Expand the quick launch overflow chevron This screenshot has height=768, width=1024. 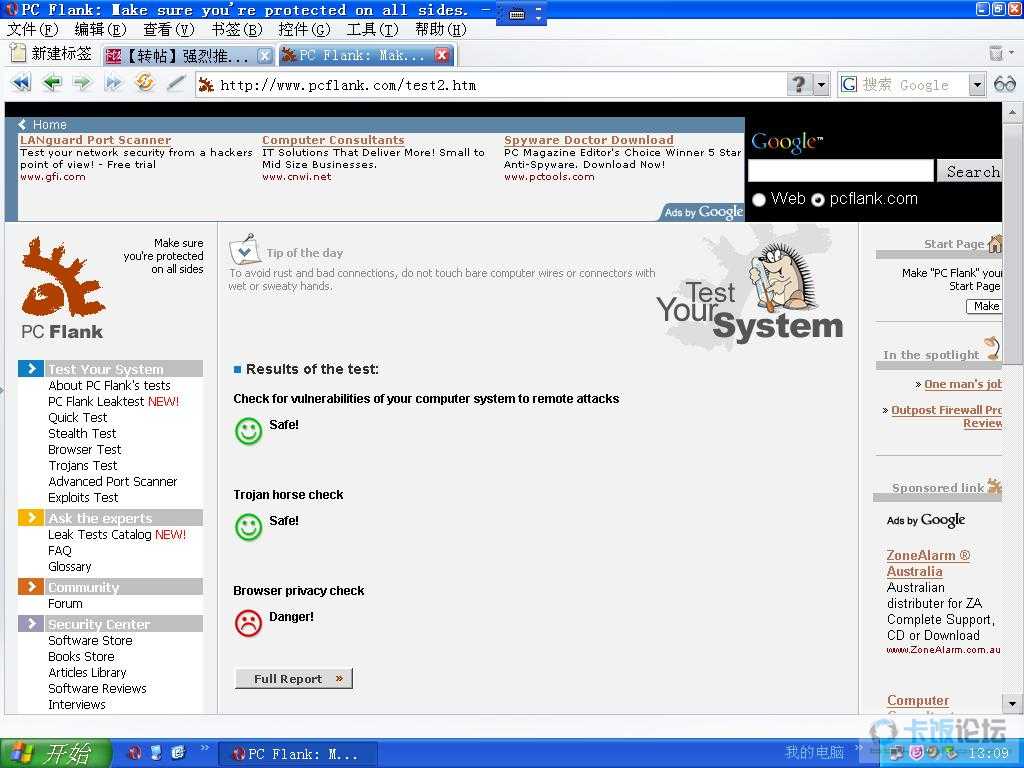click(x=205, y=748)
